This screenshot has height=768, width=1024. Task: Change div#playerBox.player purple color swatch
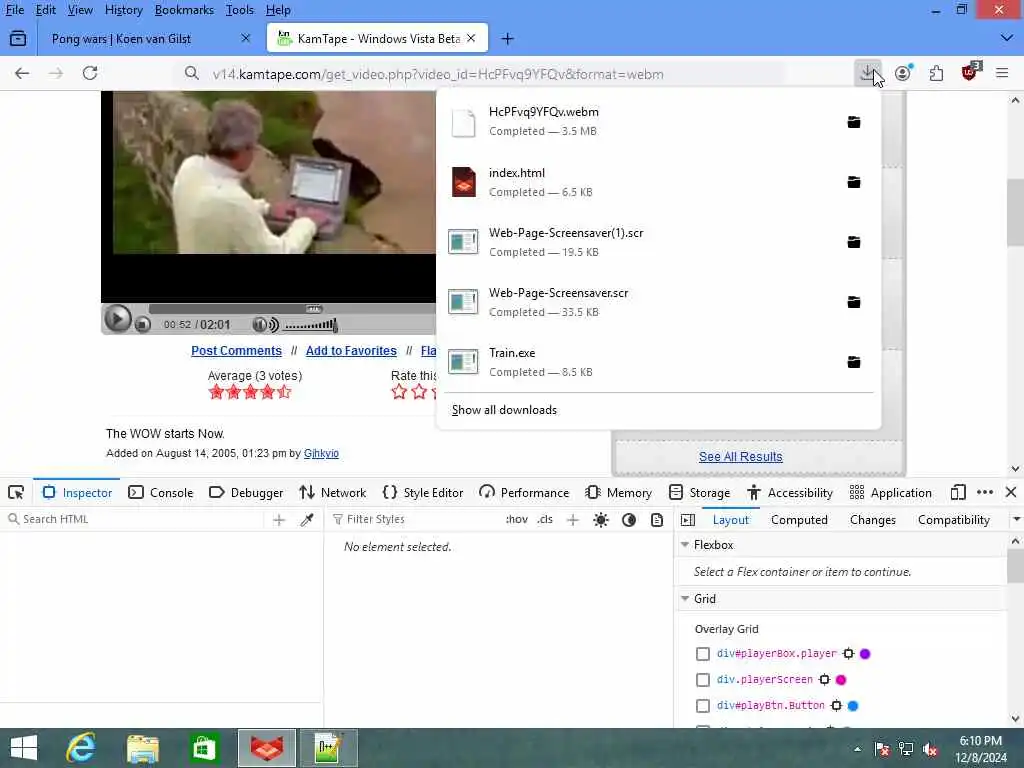click(x=865, y=654)
